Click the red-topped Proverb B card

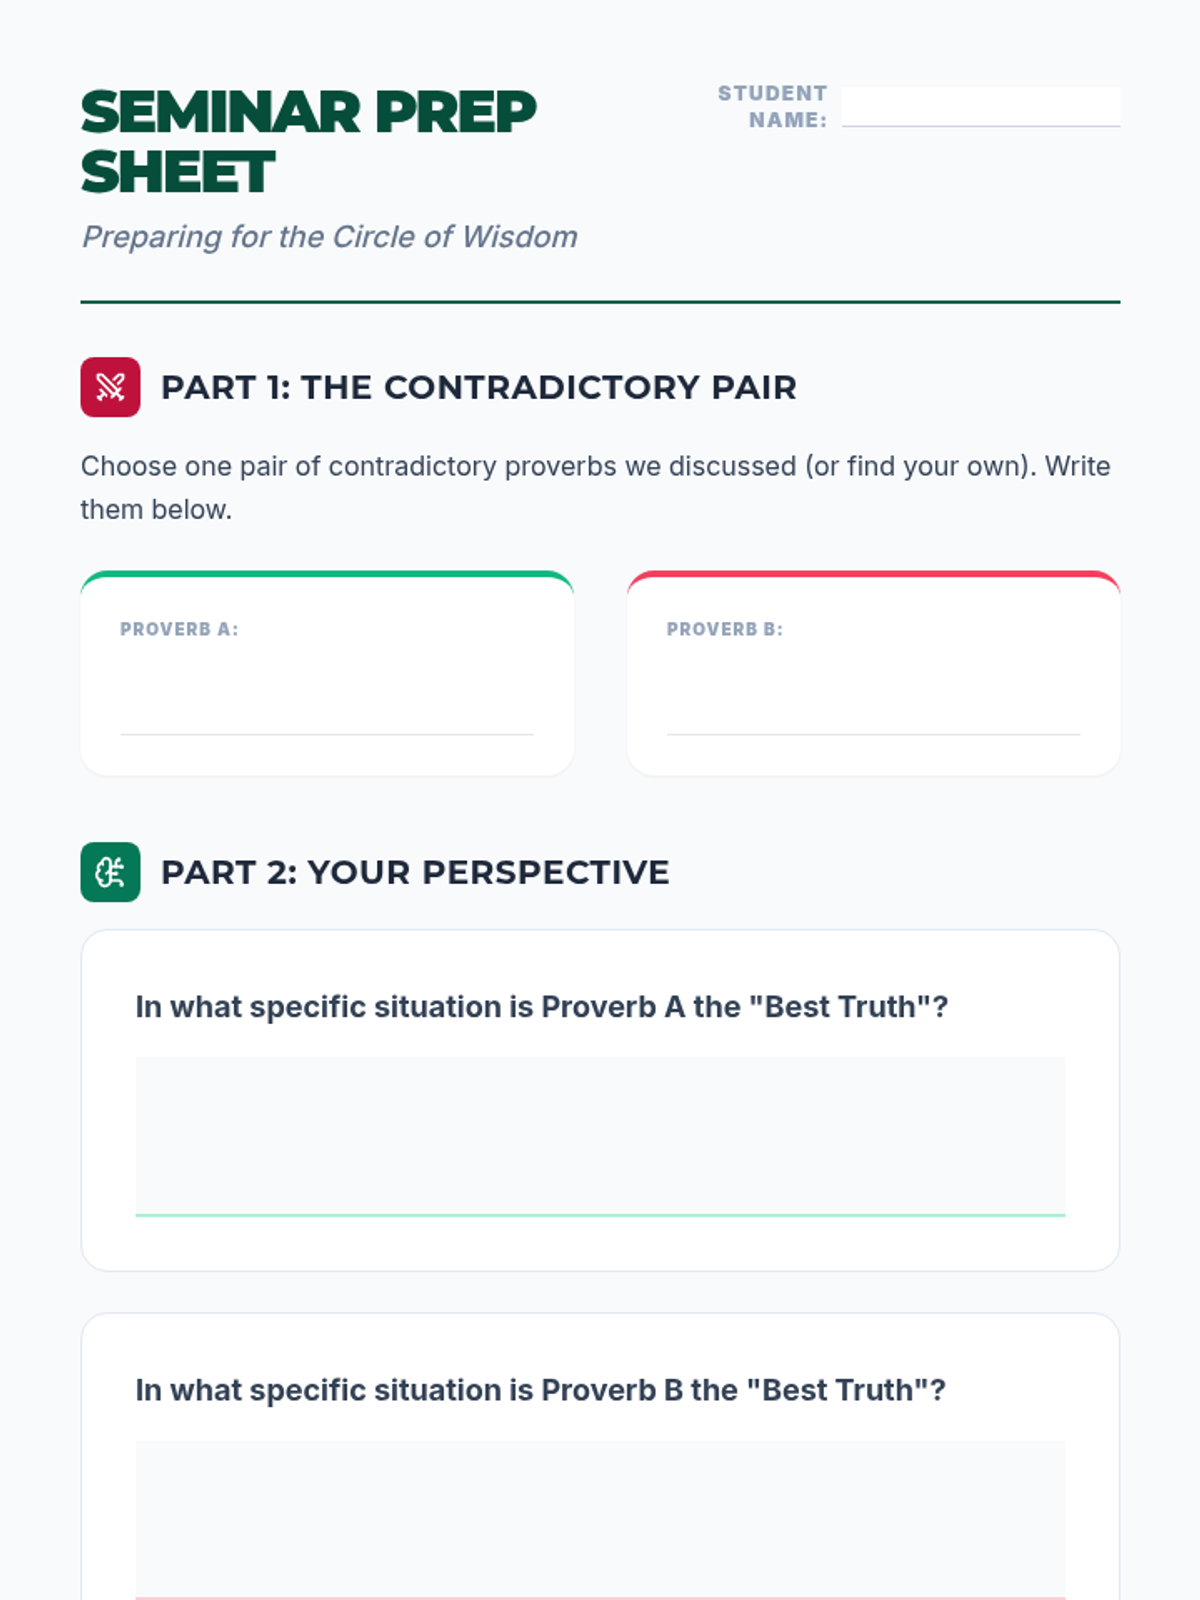coord(873,673)
